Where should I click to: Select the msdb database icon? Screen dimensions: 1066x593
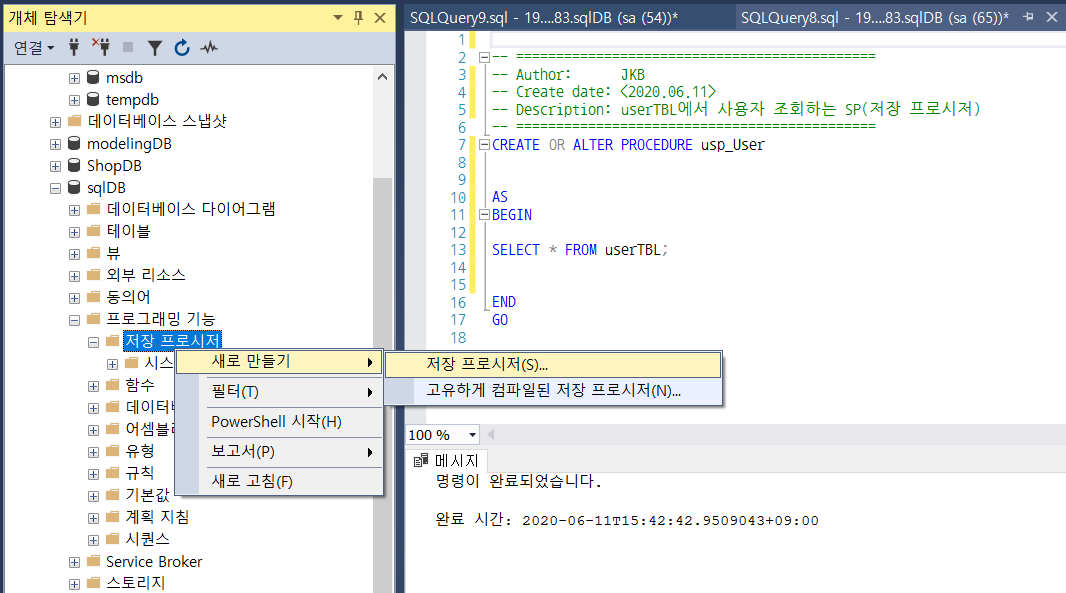click(x=93, y=78)
